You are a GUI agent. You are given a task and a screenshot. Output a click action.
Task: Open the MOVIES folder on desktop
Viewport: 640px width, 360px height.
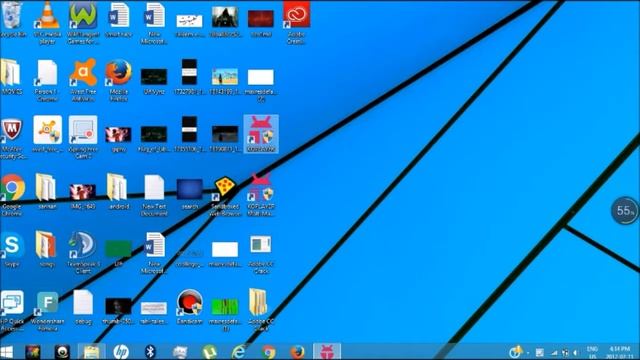click(11, 77)
